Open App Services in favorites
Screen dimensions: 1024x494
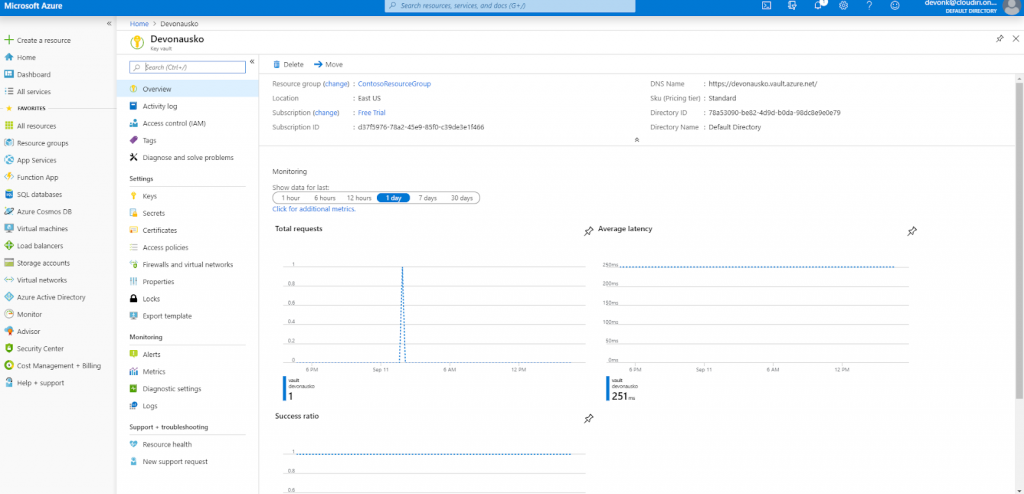point(31,160)
